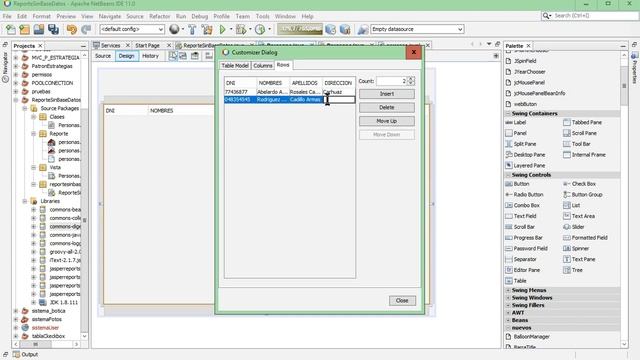Select Table component in the Palette
The width and height of the screenshot is (640, 360).
point(516,281)
